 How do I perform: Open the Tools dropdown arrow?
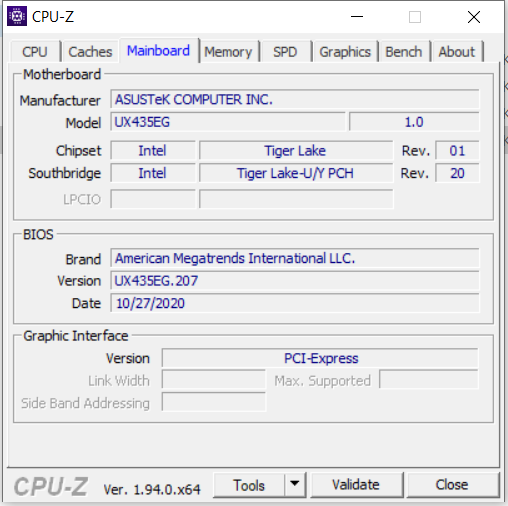tap(295, 485)
